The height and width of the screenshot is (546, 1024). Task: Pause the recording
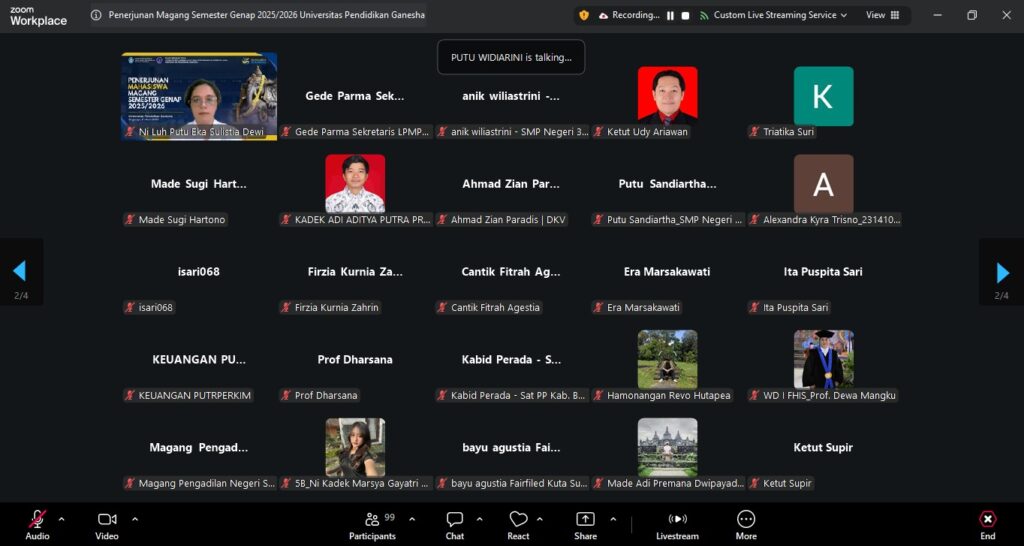(x=671, y=15)
